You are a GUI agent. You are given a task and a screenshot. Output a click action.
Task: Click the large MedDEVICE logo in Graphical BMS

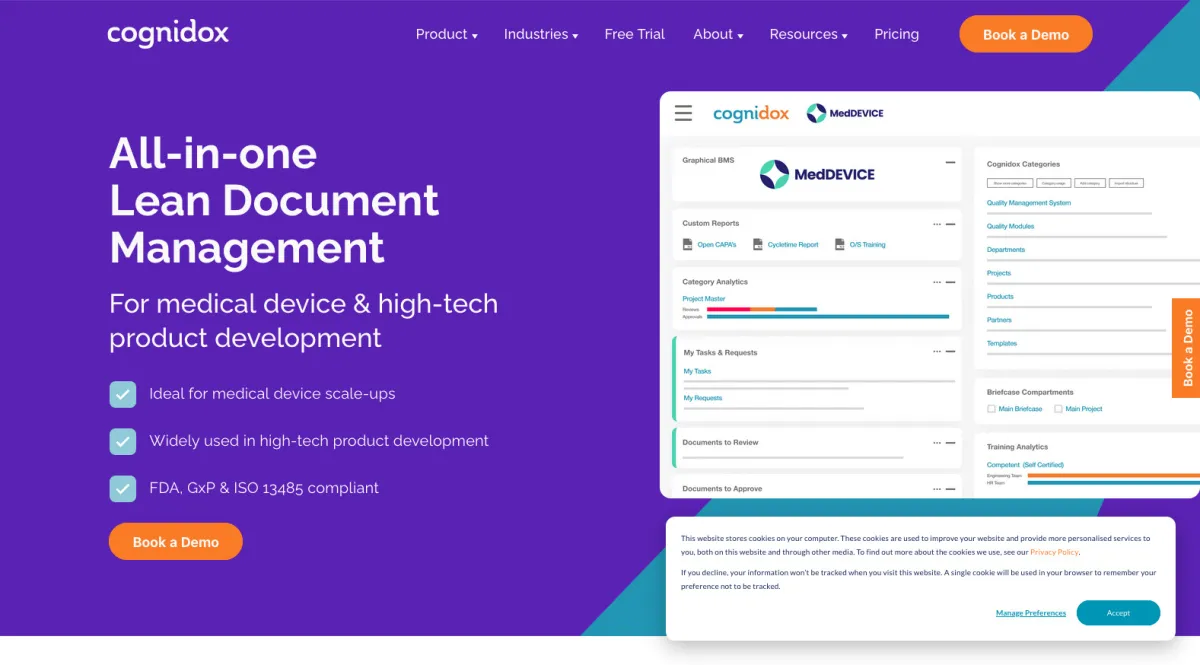pyautogui.click(x=817, y=174)
